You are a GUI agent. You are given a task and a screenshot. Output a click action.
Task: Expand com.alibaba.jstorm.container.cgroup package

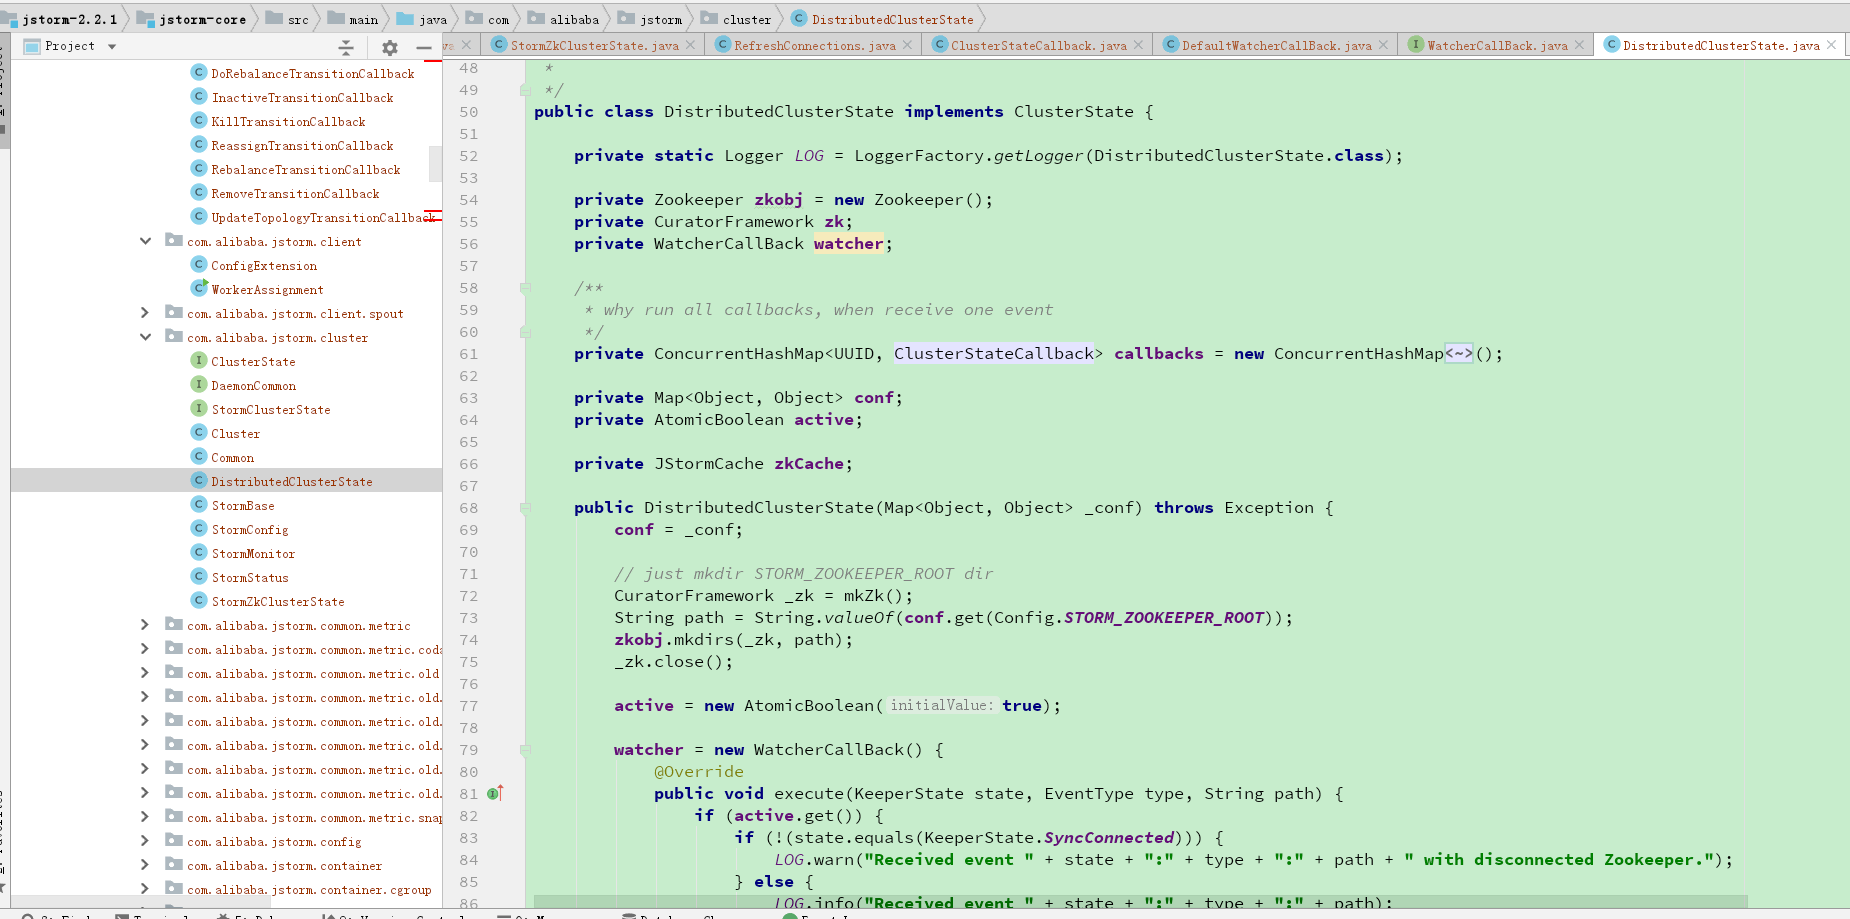[x=145, y=889]
